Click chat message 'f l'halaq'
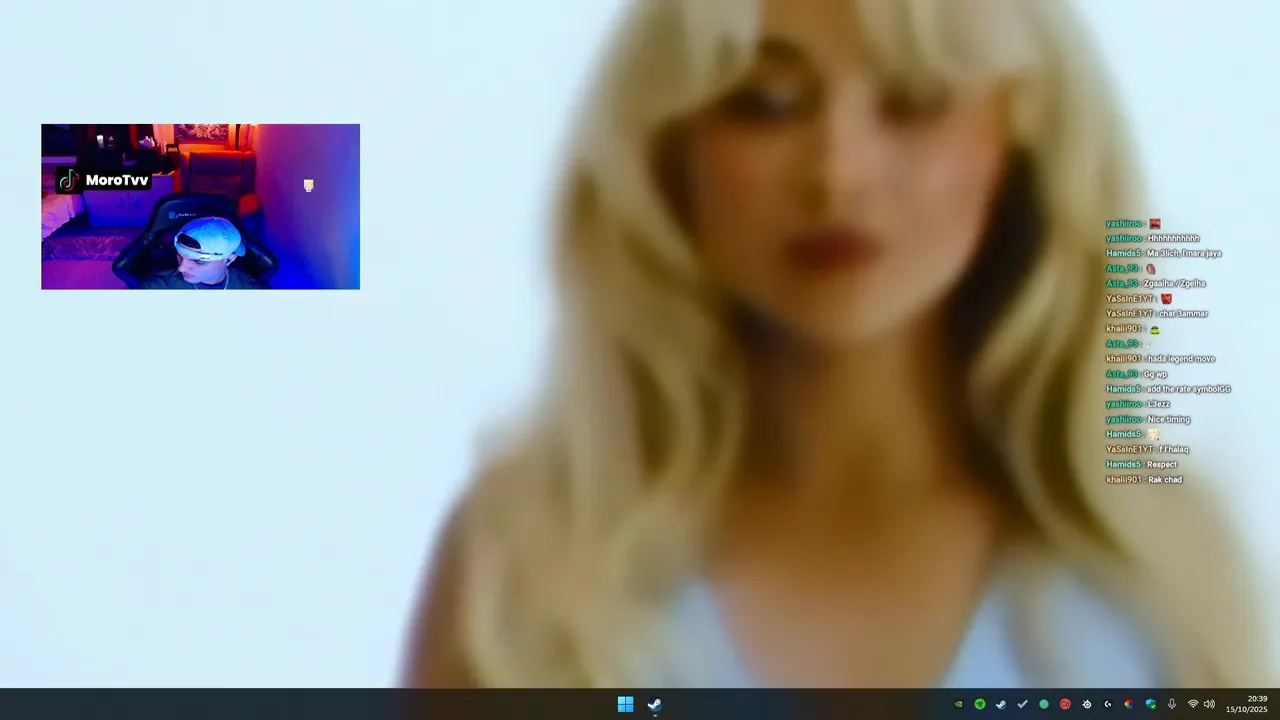The image size is (1280, 720). (x=1174, y=449)
